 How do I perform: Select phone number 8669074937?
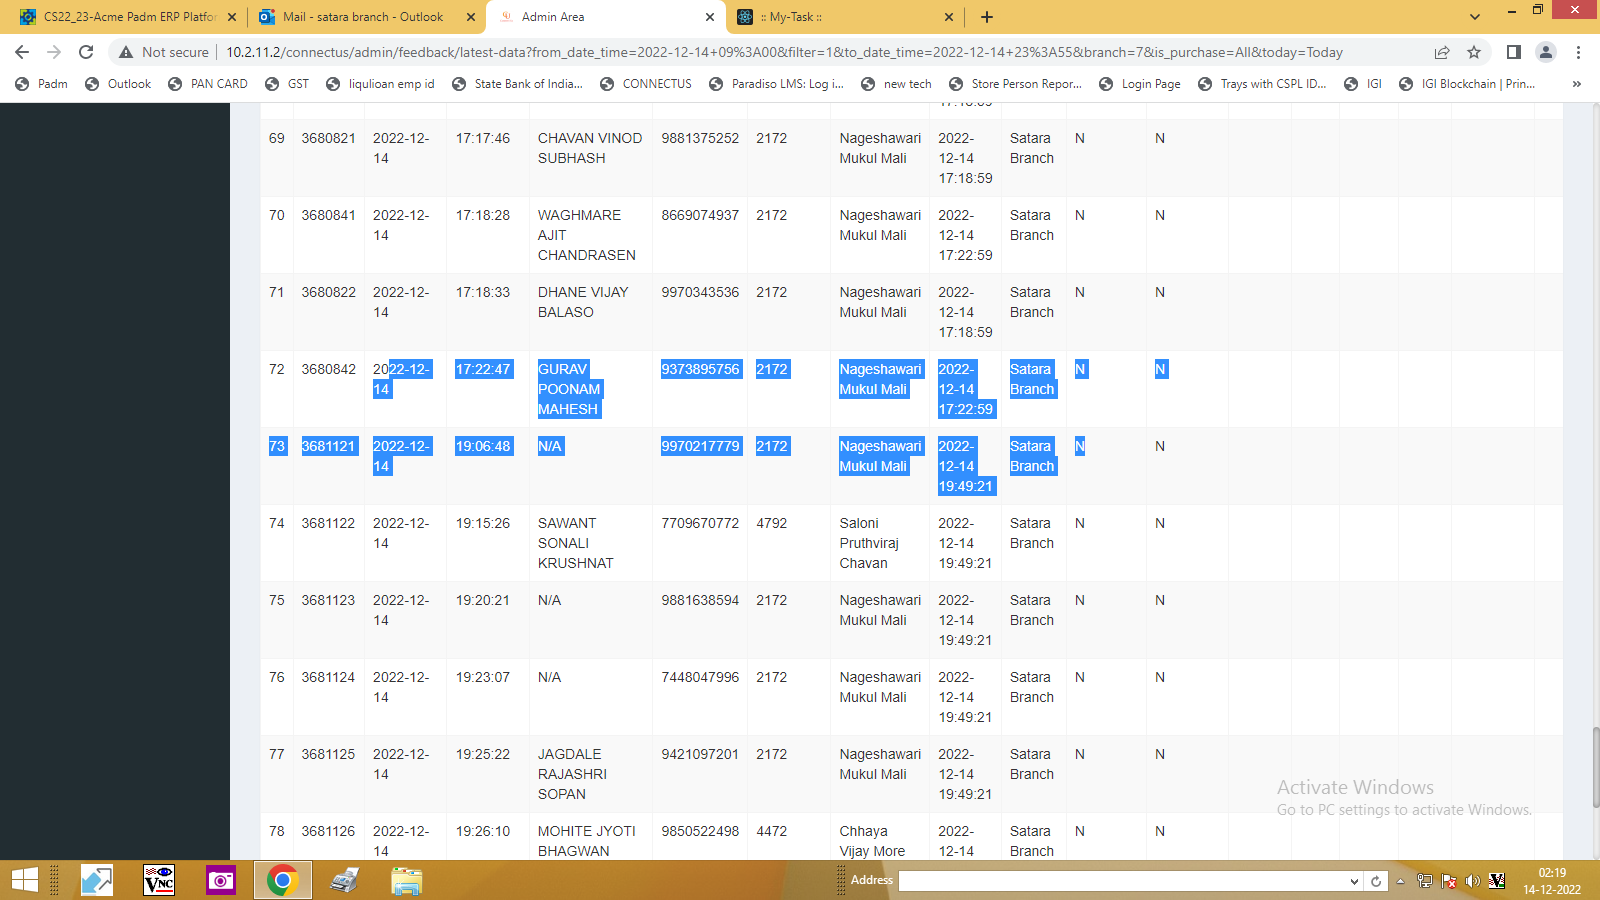(x=700, y=215)
